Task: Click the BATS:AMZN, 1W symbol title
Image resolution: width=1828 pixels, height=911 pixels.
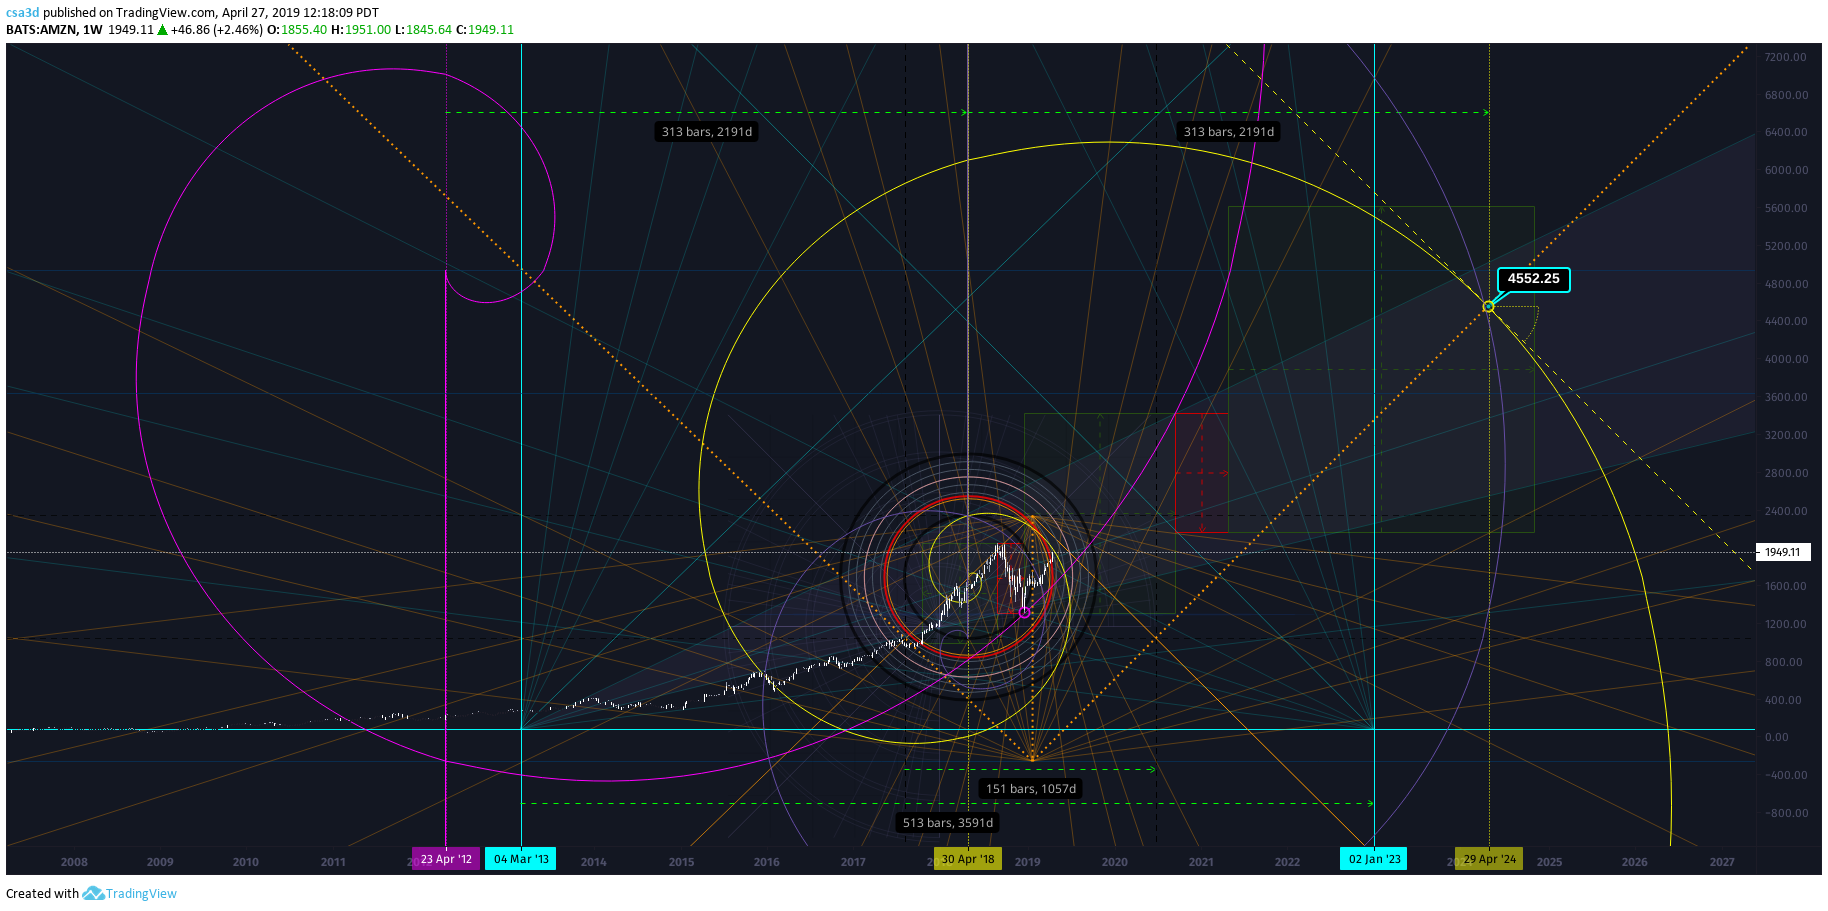Action: (x=54, y=30)
